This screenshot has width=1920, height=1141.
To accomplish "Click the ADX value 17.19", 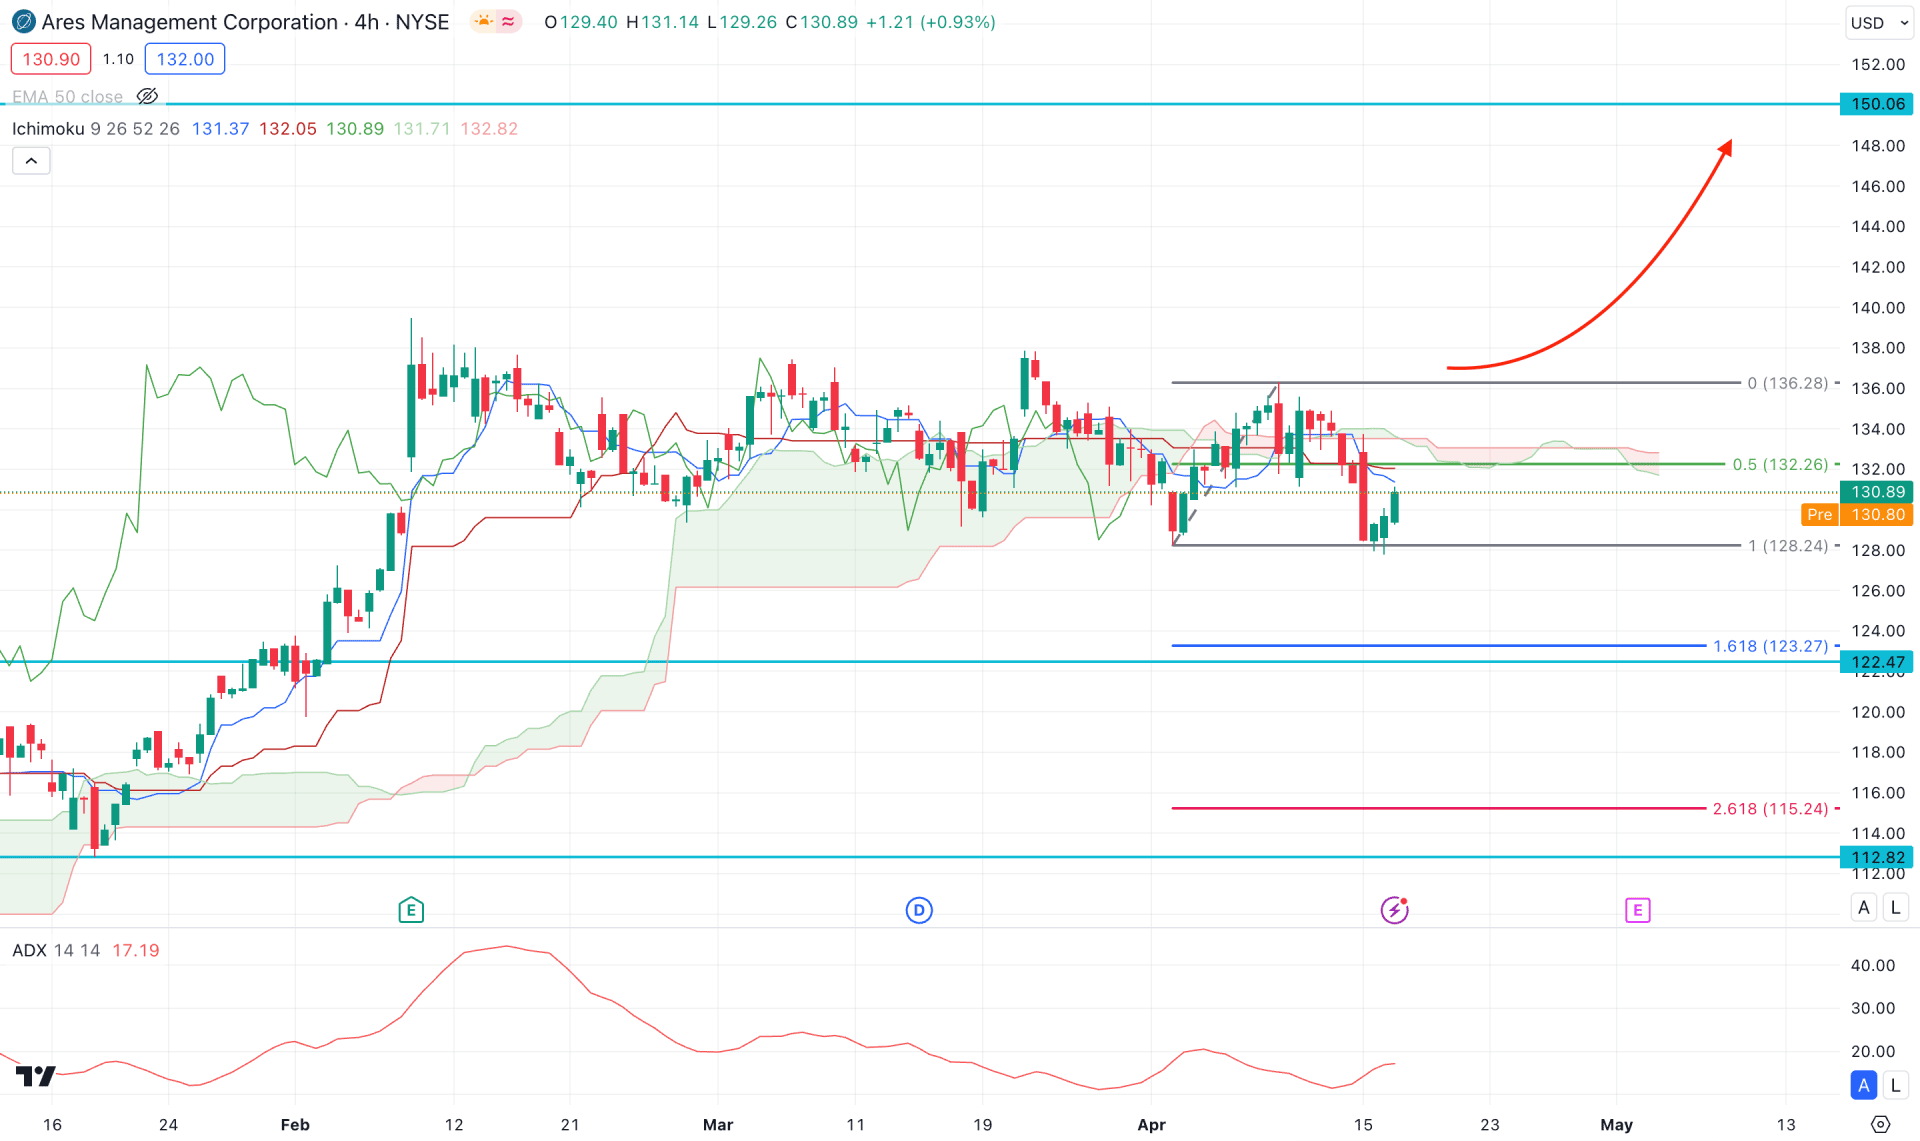I will coord(136,950).
